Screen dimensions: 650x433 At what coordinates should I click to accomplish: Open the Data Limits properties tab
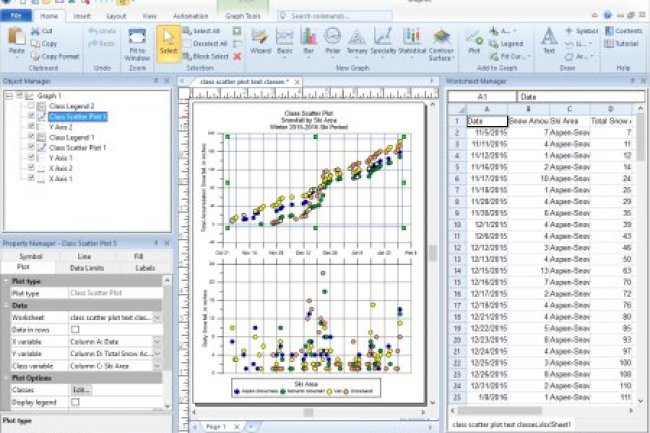click(x=87, y=268)
